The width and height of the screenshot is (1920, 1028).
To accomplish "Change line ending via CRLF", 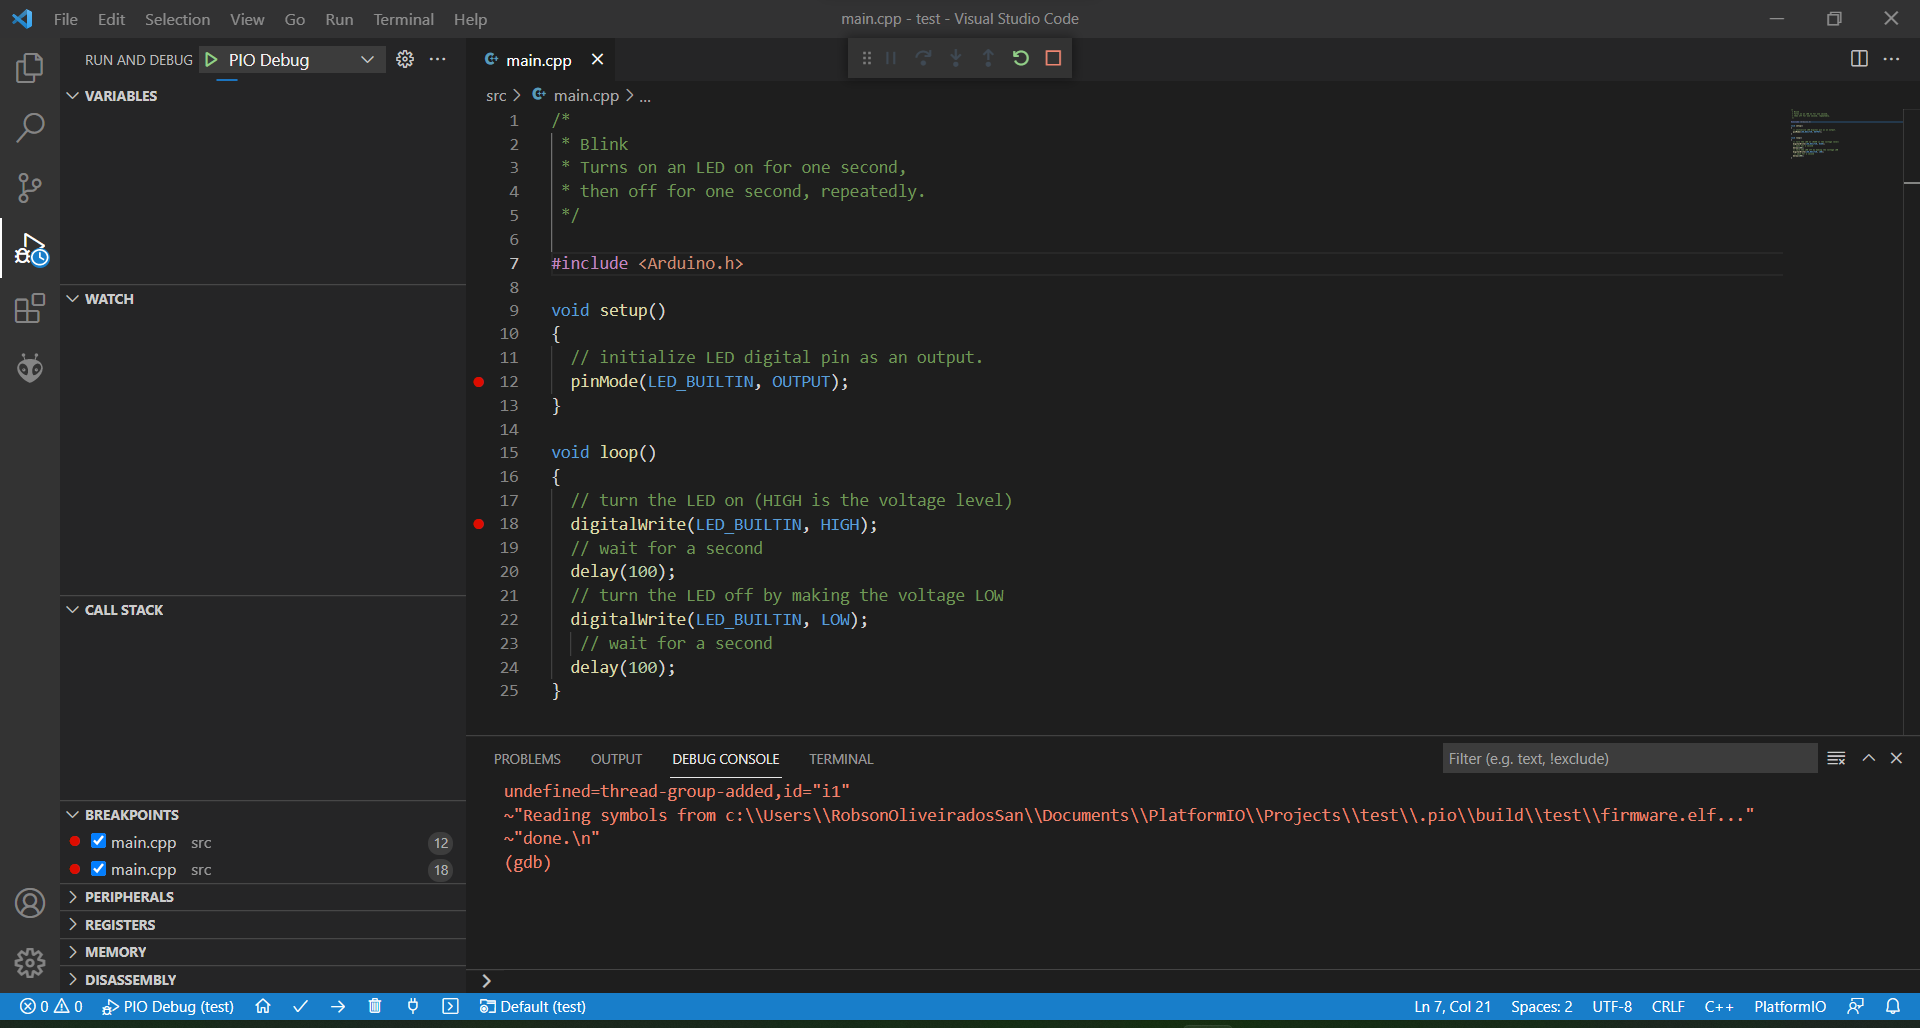I will click(1668, 1006).
